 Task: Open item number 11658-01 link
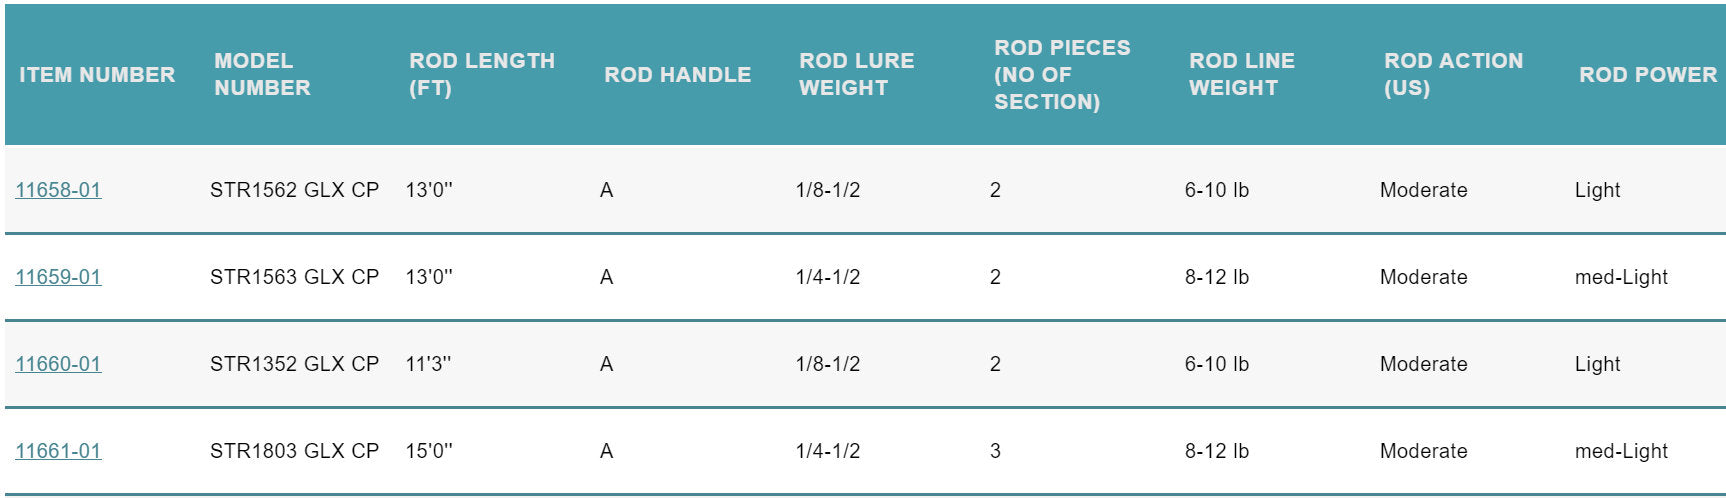point(58,190)
